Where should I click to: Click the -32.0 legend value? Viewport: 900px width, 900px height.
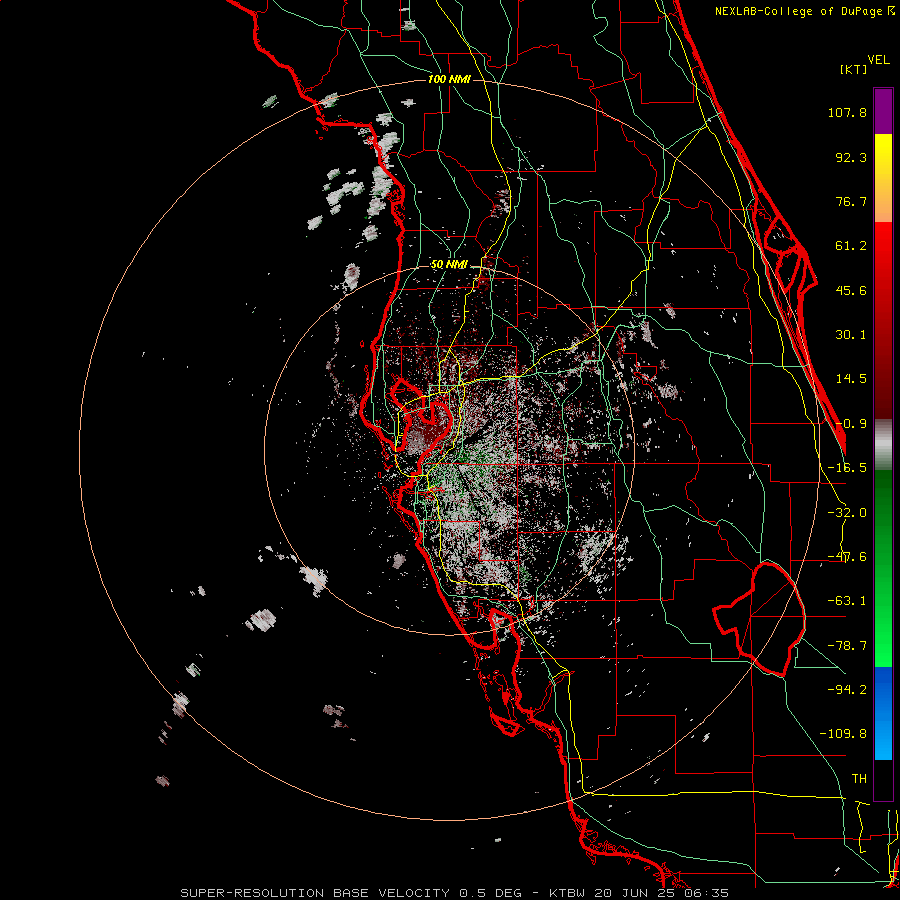point(847,513)
